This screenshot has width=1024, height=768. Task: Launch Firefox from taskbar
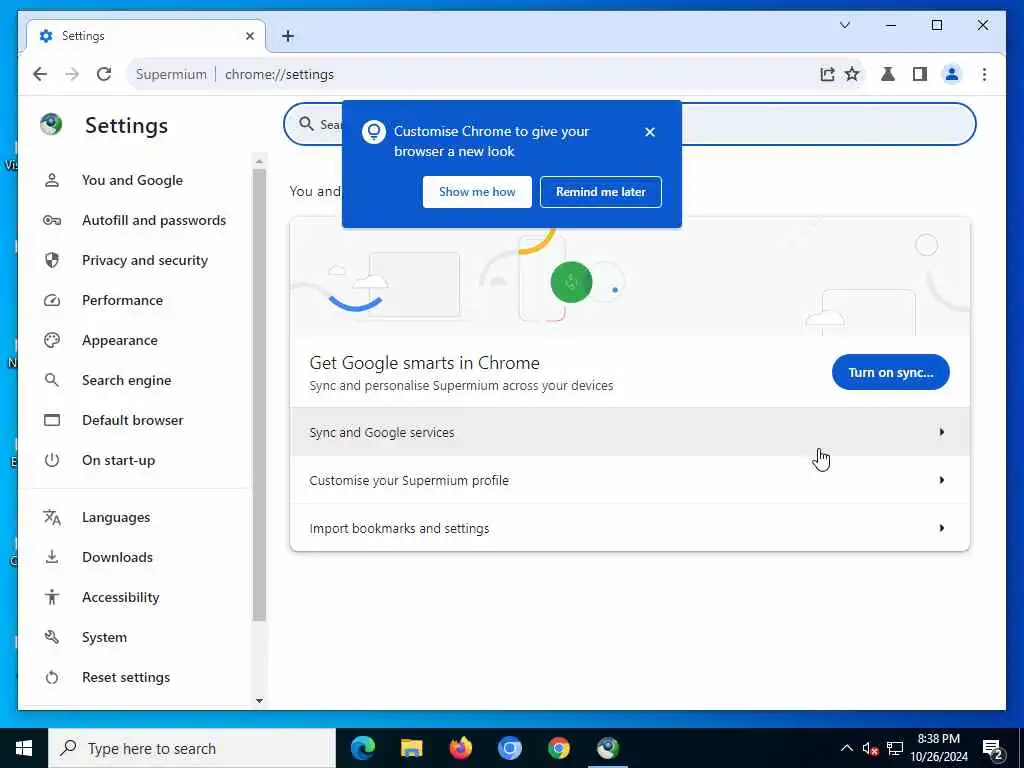click(460, 748)
